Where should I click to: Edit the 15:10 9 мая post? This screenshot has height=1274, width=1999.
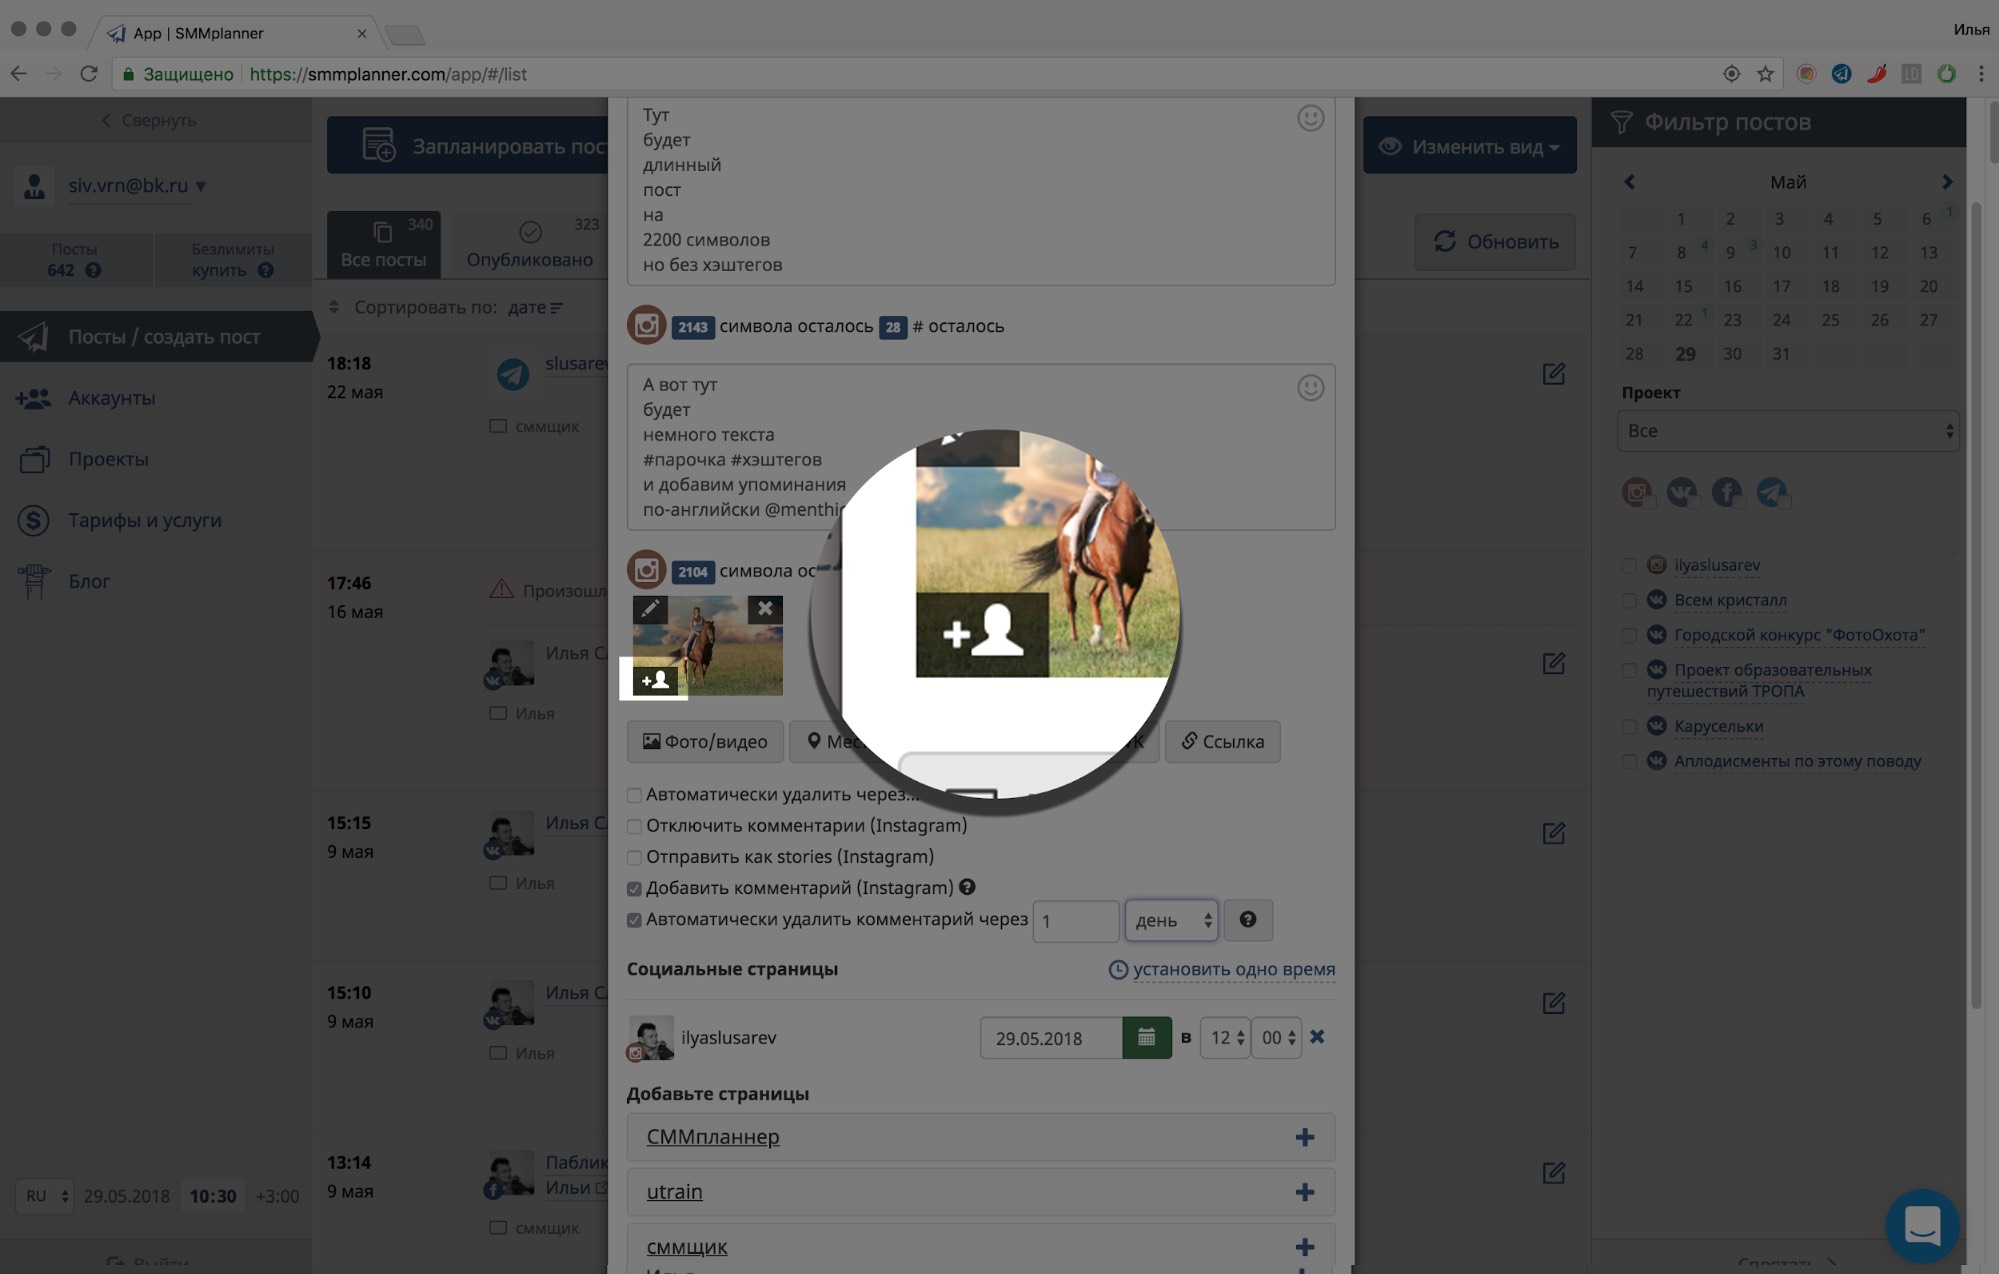(x=1553, y=1003)
